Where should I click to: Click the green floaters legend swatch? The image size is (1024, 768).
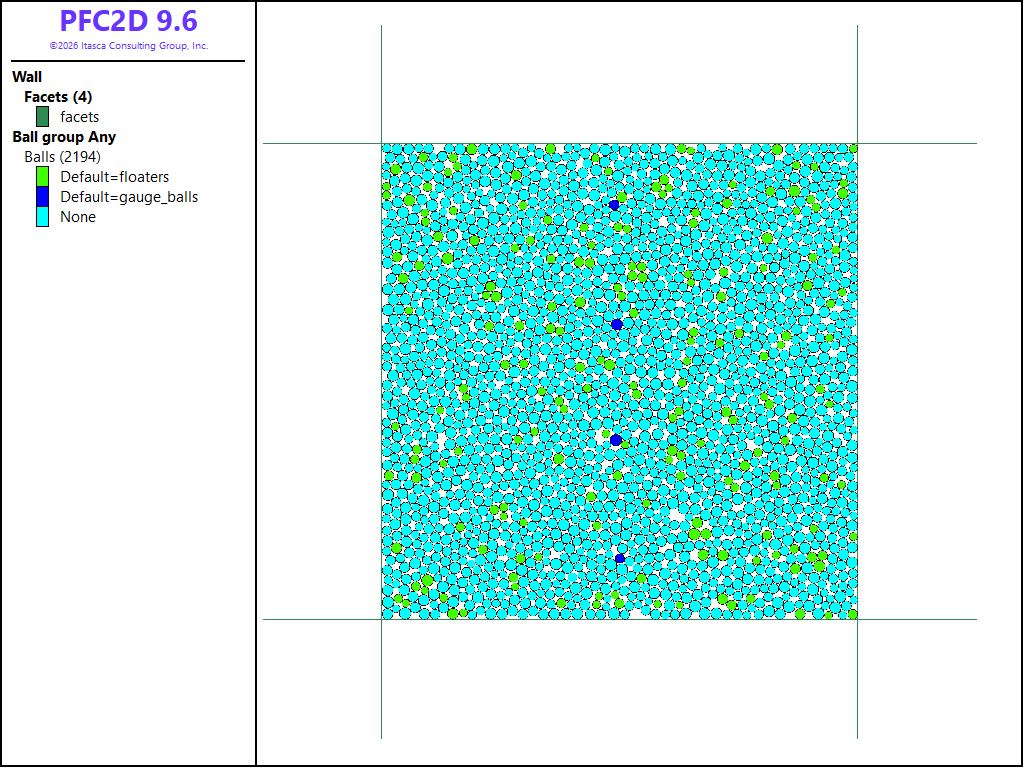42,177
